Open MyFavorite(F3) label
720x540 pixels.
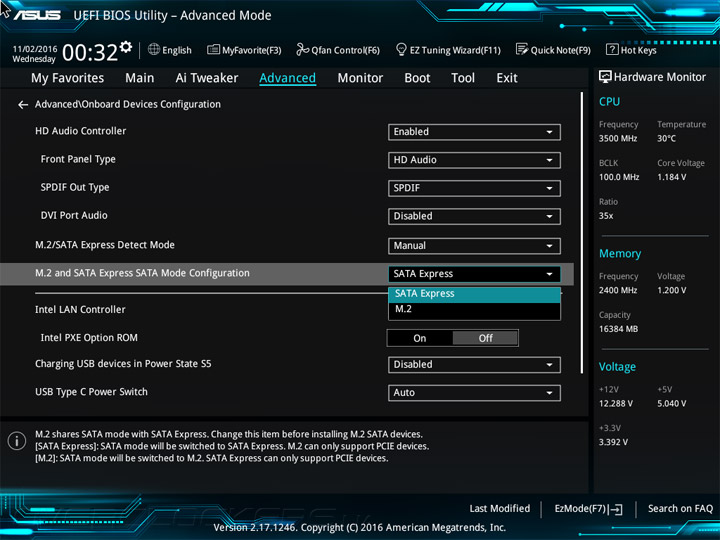coord(252,50)
